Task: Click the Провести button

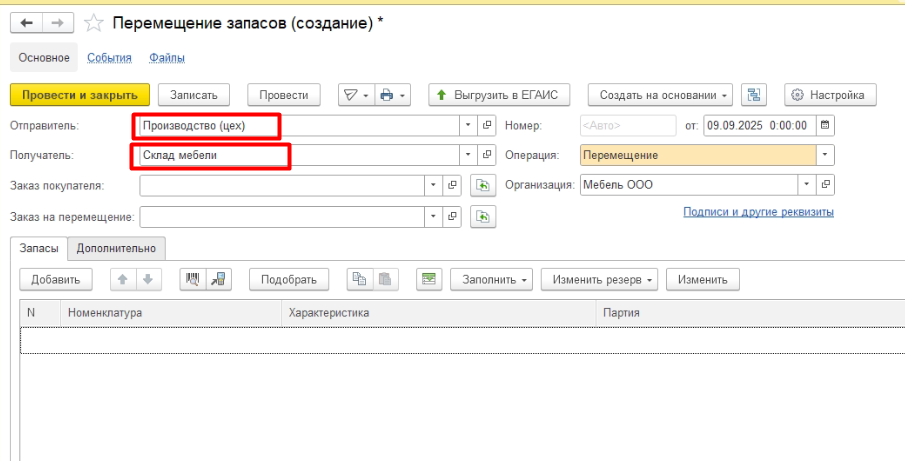Action: (283, 95)
